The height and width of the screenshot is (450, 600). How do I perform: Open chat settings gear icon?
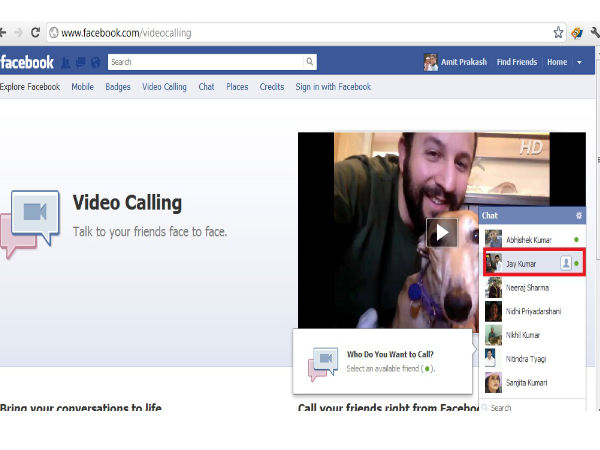(579, 216)
